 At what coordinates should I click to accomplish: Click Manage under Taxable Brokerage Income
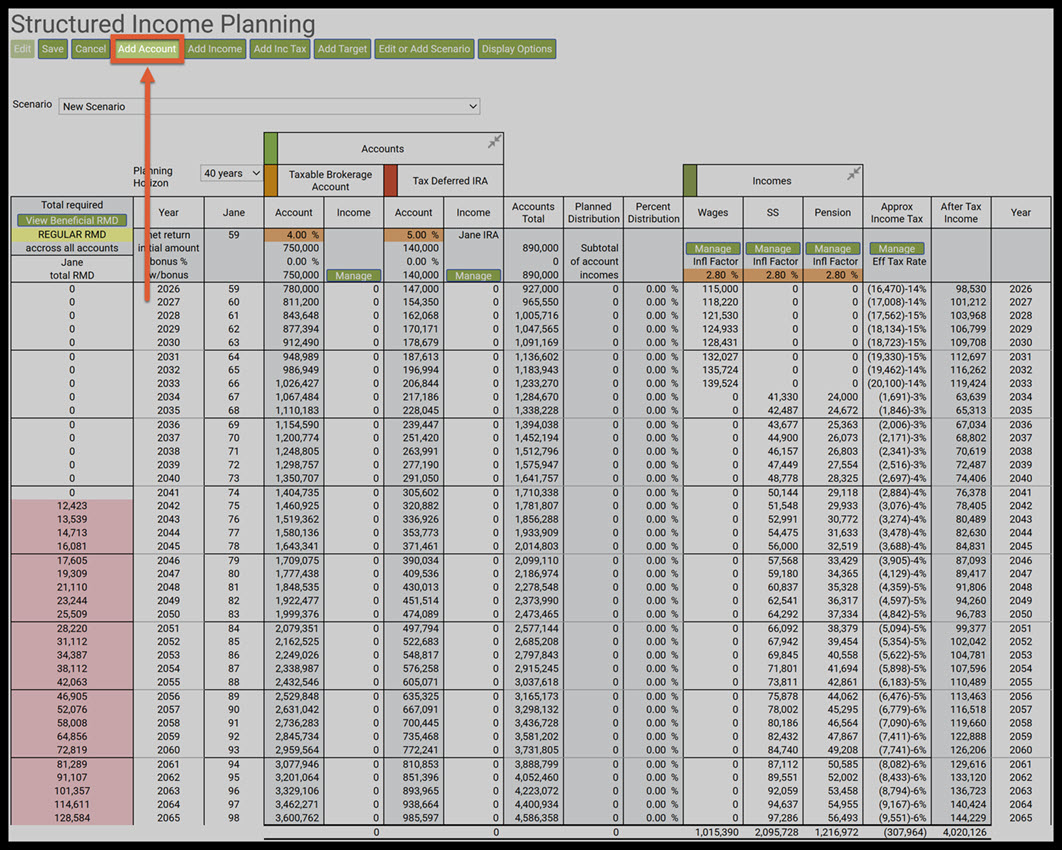pos(354,276)
